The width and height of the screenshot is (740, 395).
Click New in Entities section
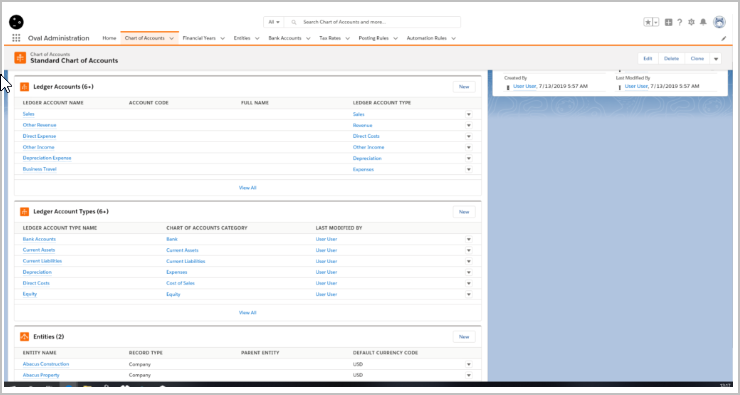pyautogui.click(x=464, y=337)
